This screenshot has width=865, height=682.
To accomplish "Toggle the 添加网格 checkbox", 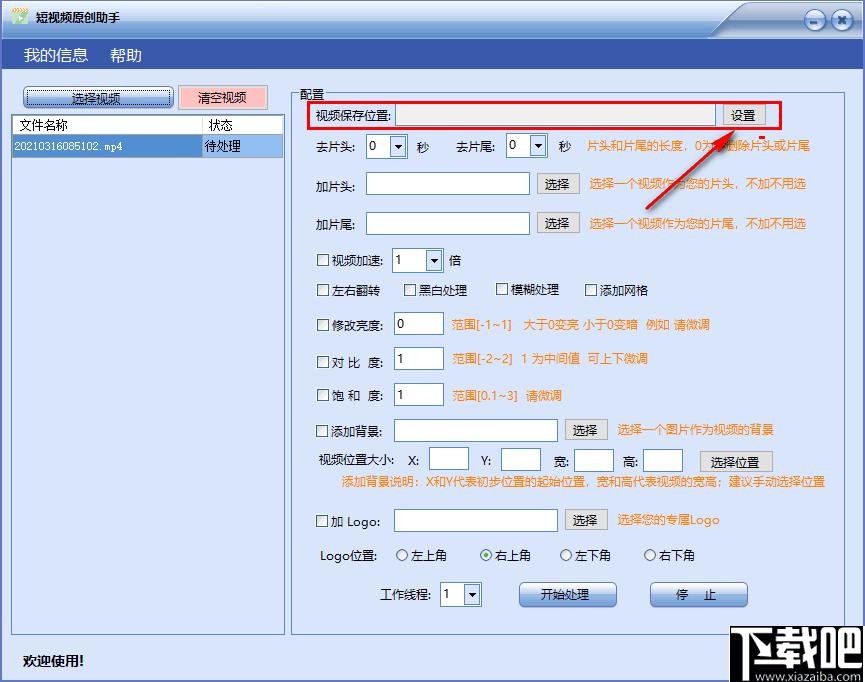I will pos(591,290).
